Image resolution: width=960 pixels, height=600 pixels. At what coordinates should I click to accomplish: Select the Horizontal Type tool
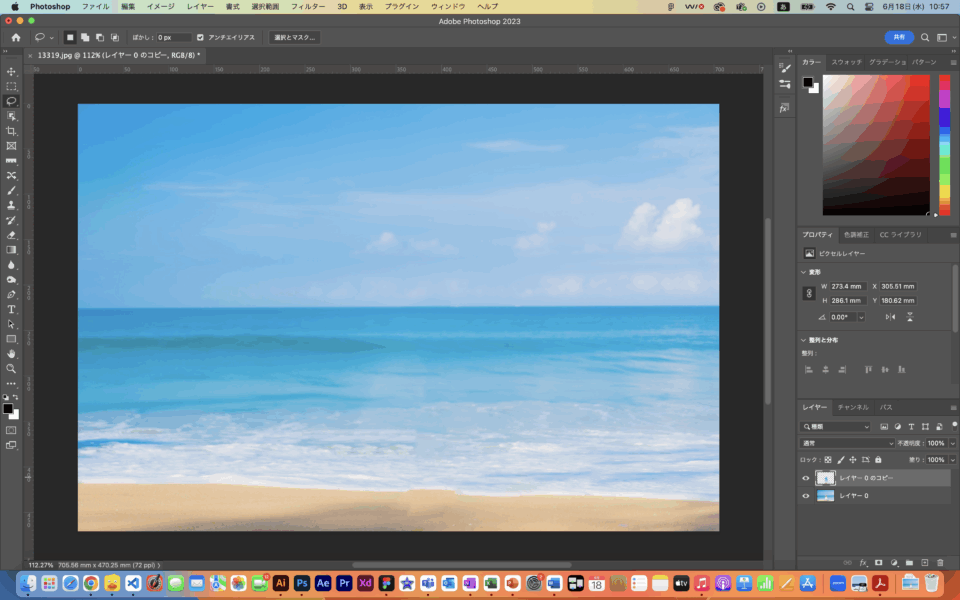point(11,309)
